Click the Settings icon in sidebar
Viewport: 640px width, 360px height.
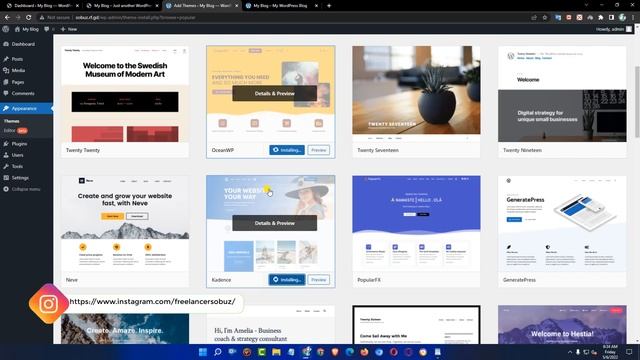[6, 178]
